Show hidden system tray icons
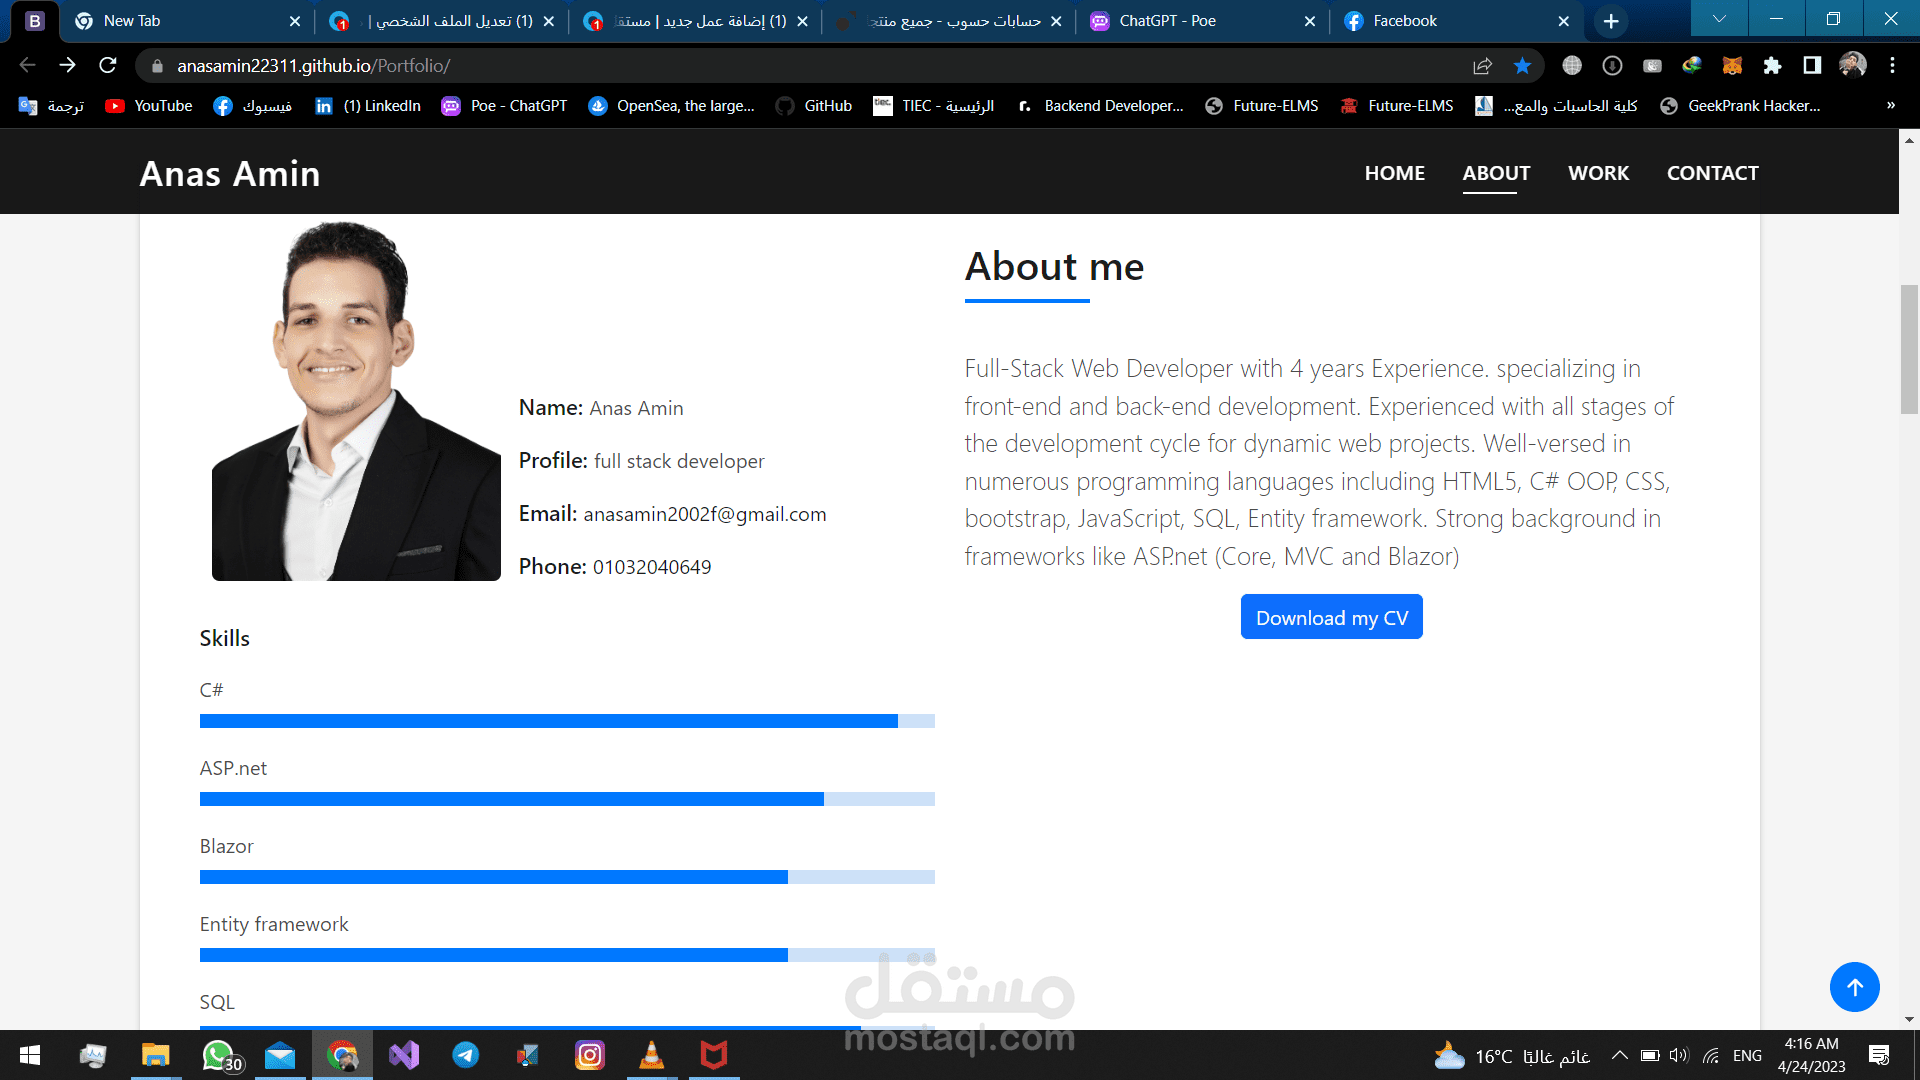Image resolution: width=1920 pixels, height=1080 pixels. pos(1619,1056)
